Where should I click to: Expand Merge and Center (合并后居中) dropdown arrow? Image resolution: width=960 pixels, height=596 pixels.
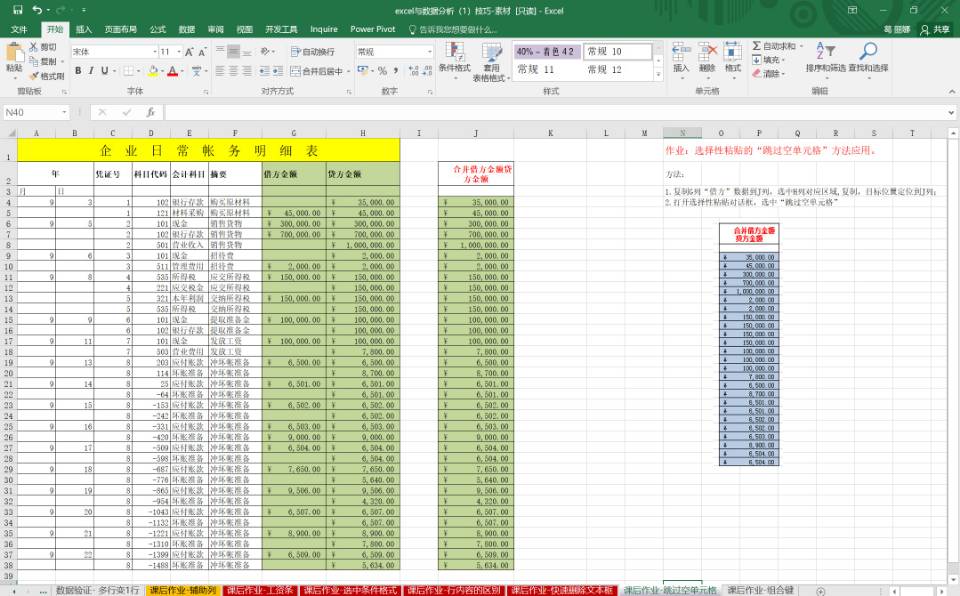click(348, 72)
